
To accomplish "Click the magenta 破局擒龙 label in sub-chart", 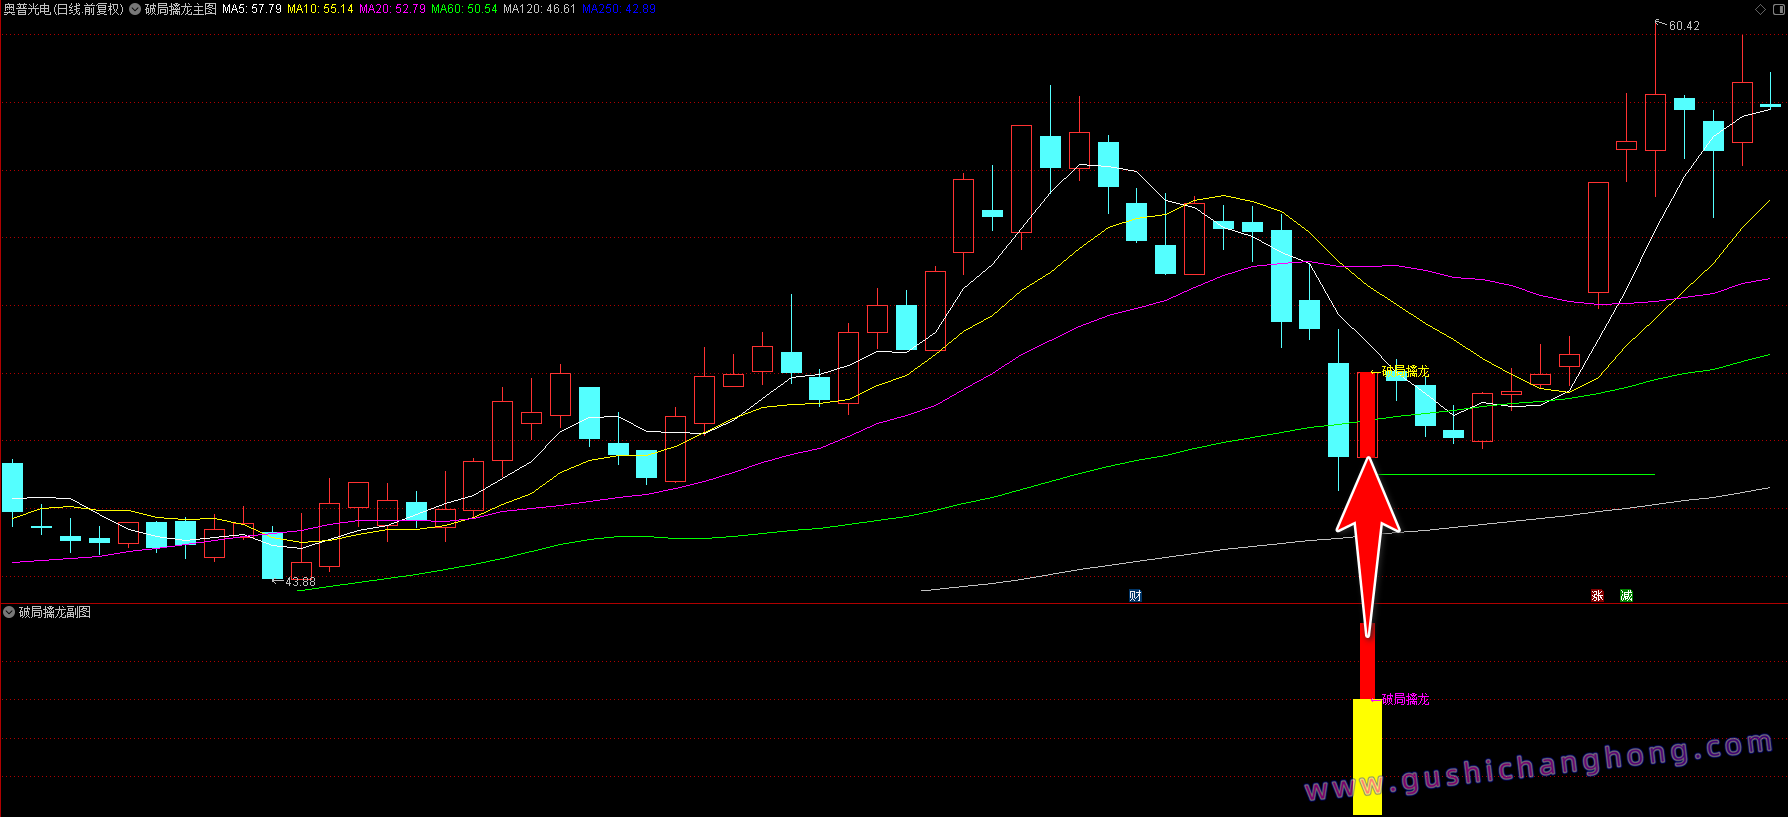I will (x=1405, y=700).
